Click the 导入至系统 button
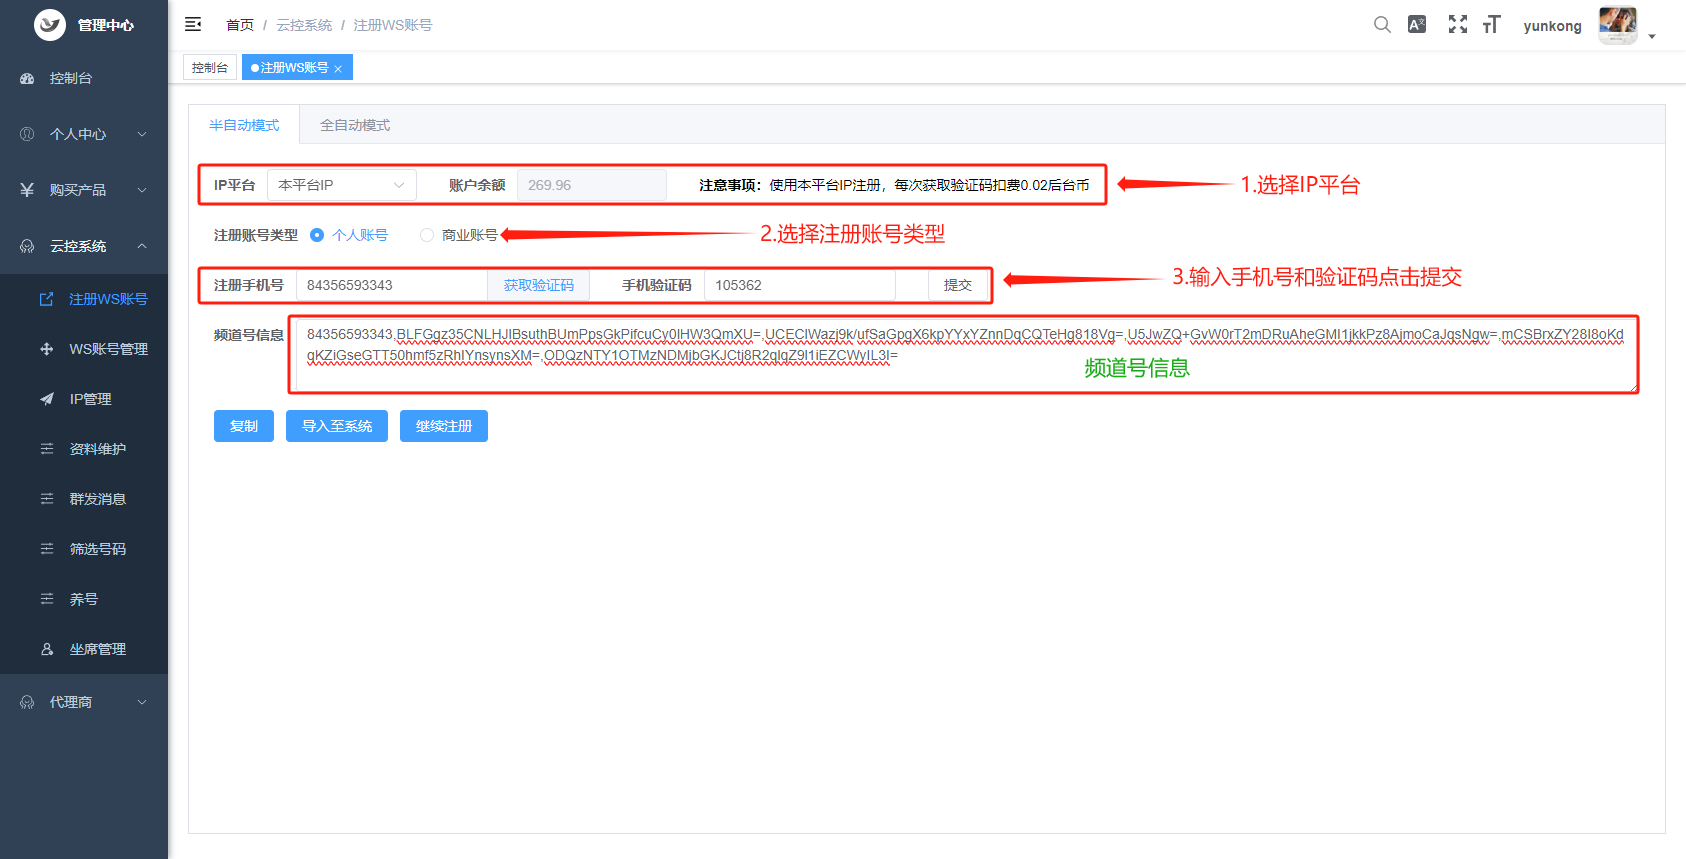This screenshot has height=859, width=1686. tap(337, 426)
